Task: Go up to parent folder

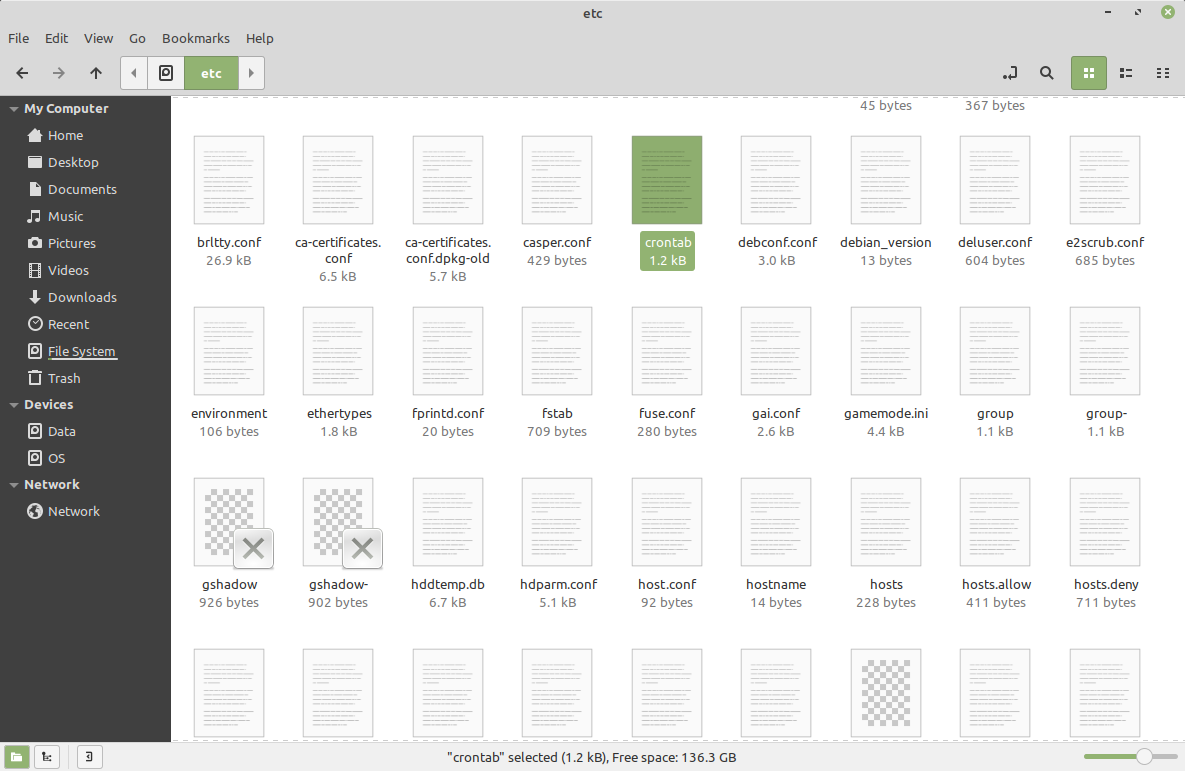Action: coord(96,73)
